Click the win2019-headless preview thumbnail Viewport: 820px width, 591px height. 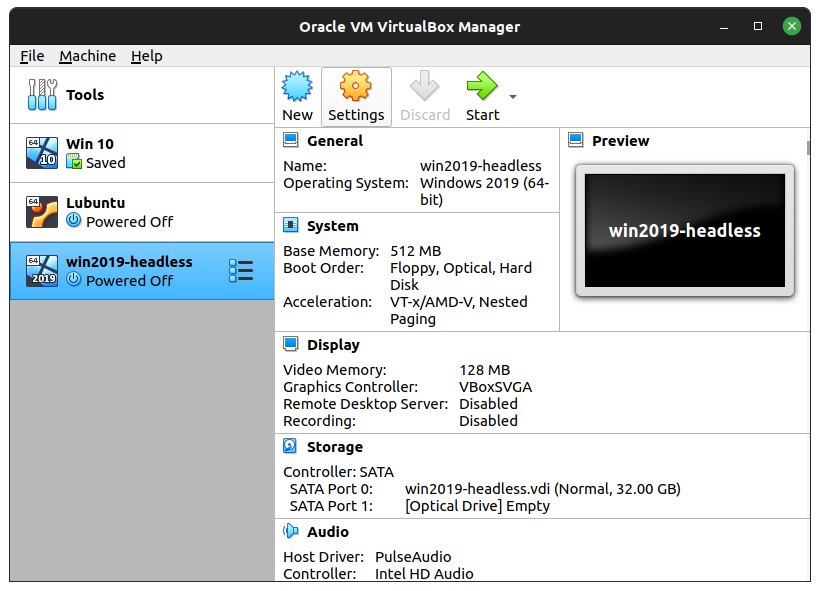tap(685, 231)
